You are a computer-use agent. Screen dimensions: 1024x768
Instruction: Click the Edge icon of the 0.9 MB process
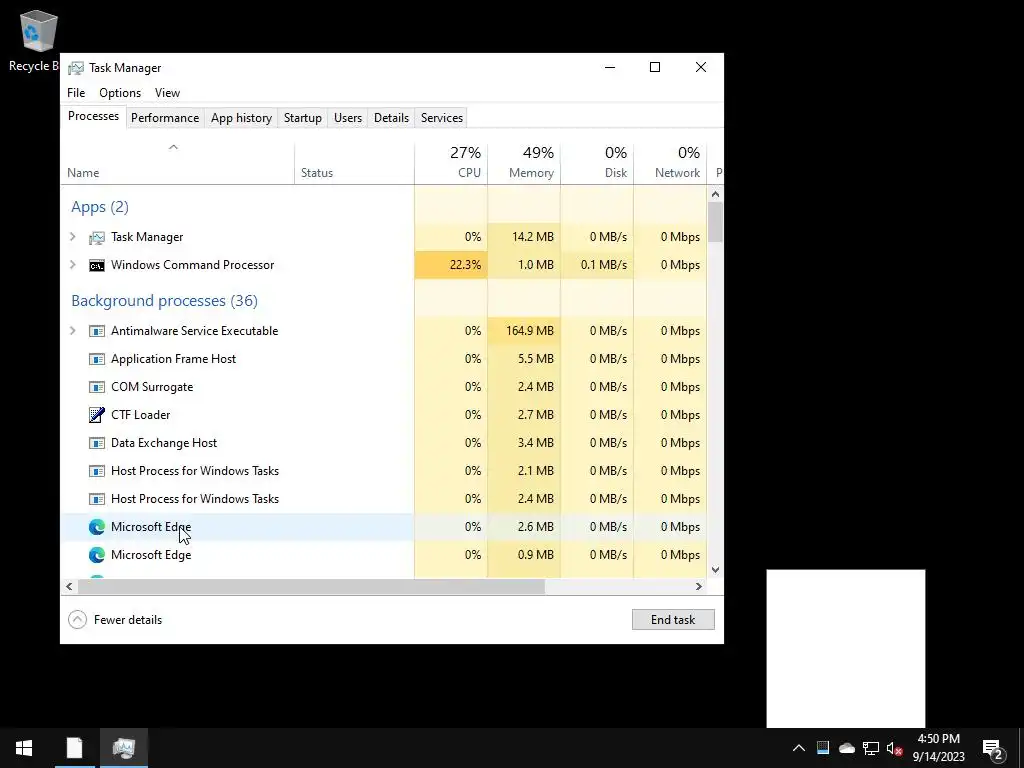pyautogui.click(x=97, y=555)
